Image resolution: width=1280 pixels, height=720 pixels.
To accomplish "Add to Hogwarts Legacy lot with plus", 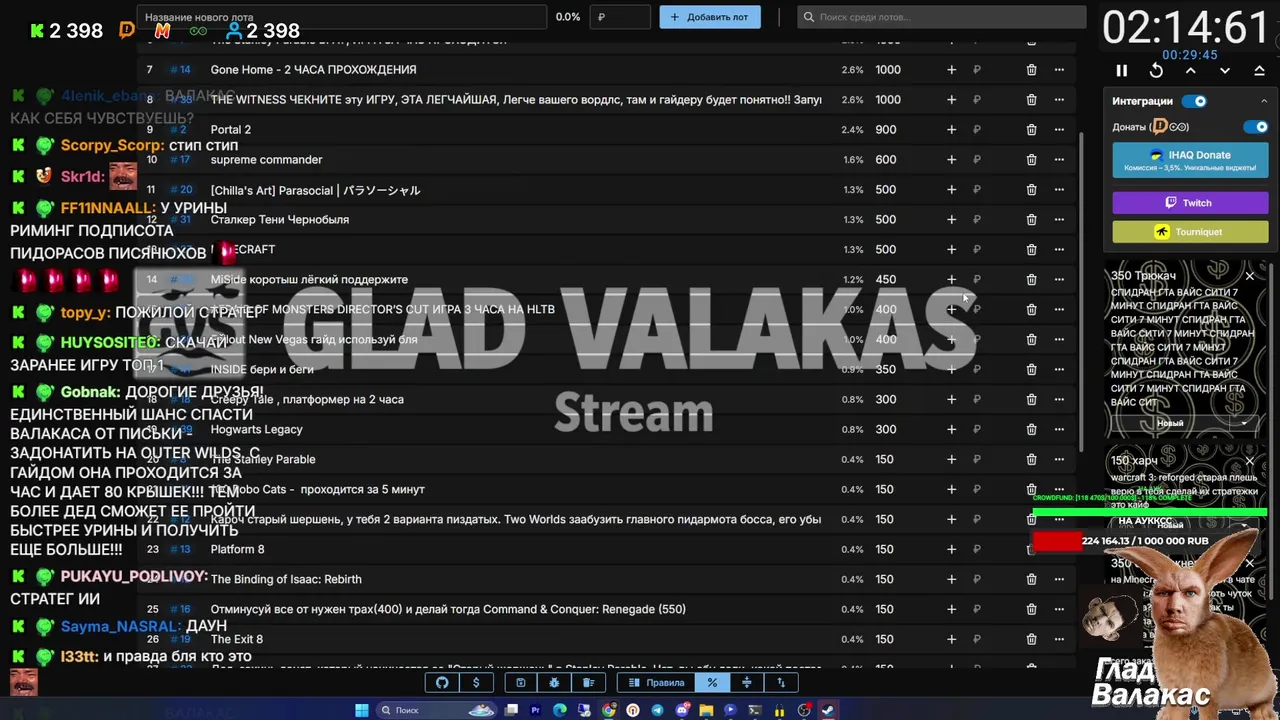I will tap(951, 430).
